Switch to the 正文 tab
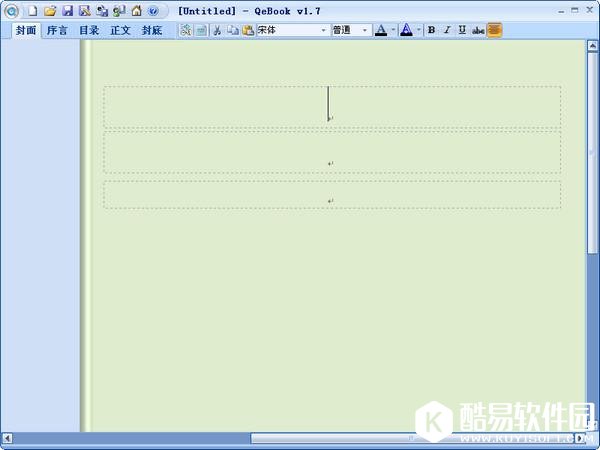This screenshot has width=600, height=450. [120, 30]
